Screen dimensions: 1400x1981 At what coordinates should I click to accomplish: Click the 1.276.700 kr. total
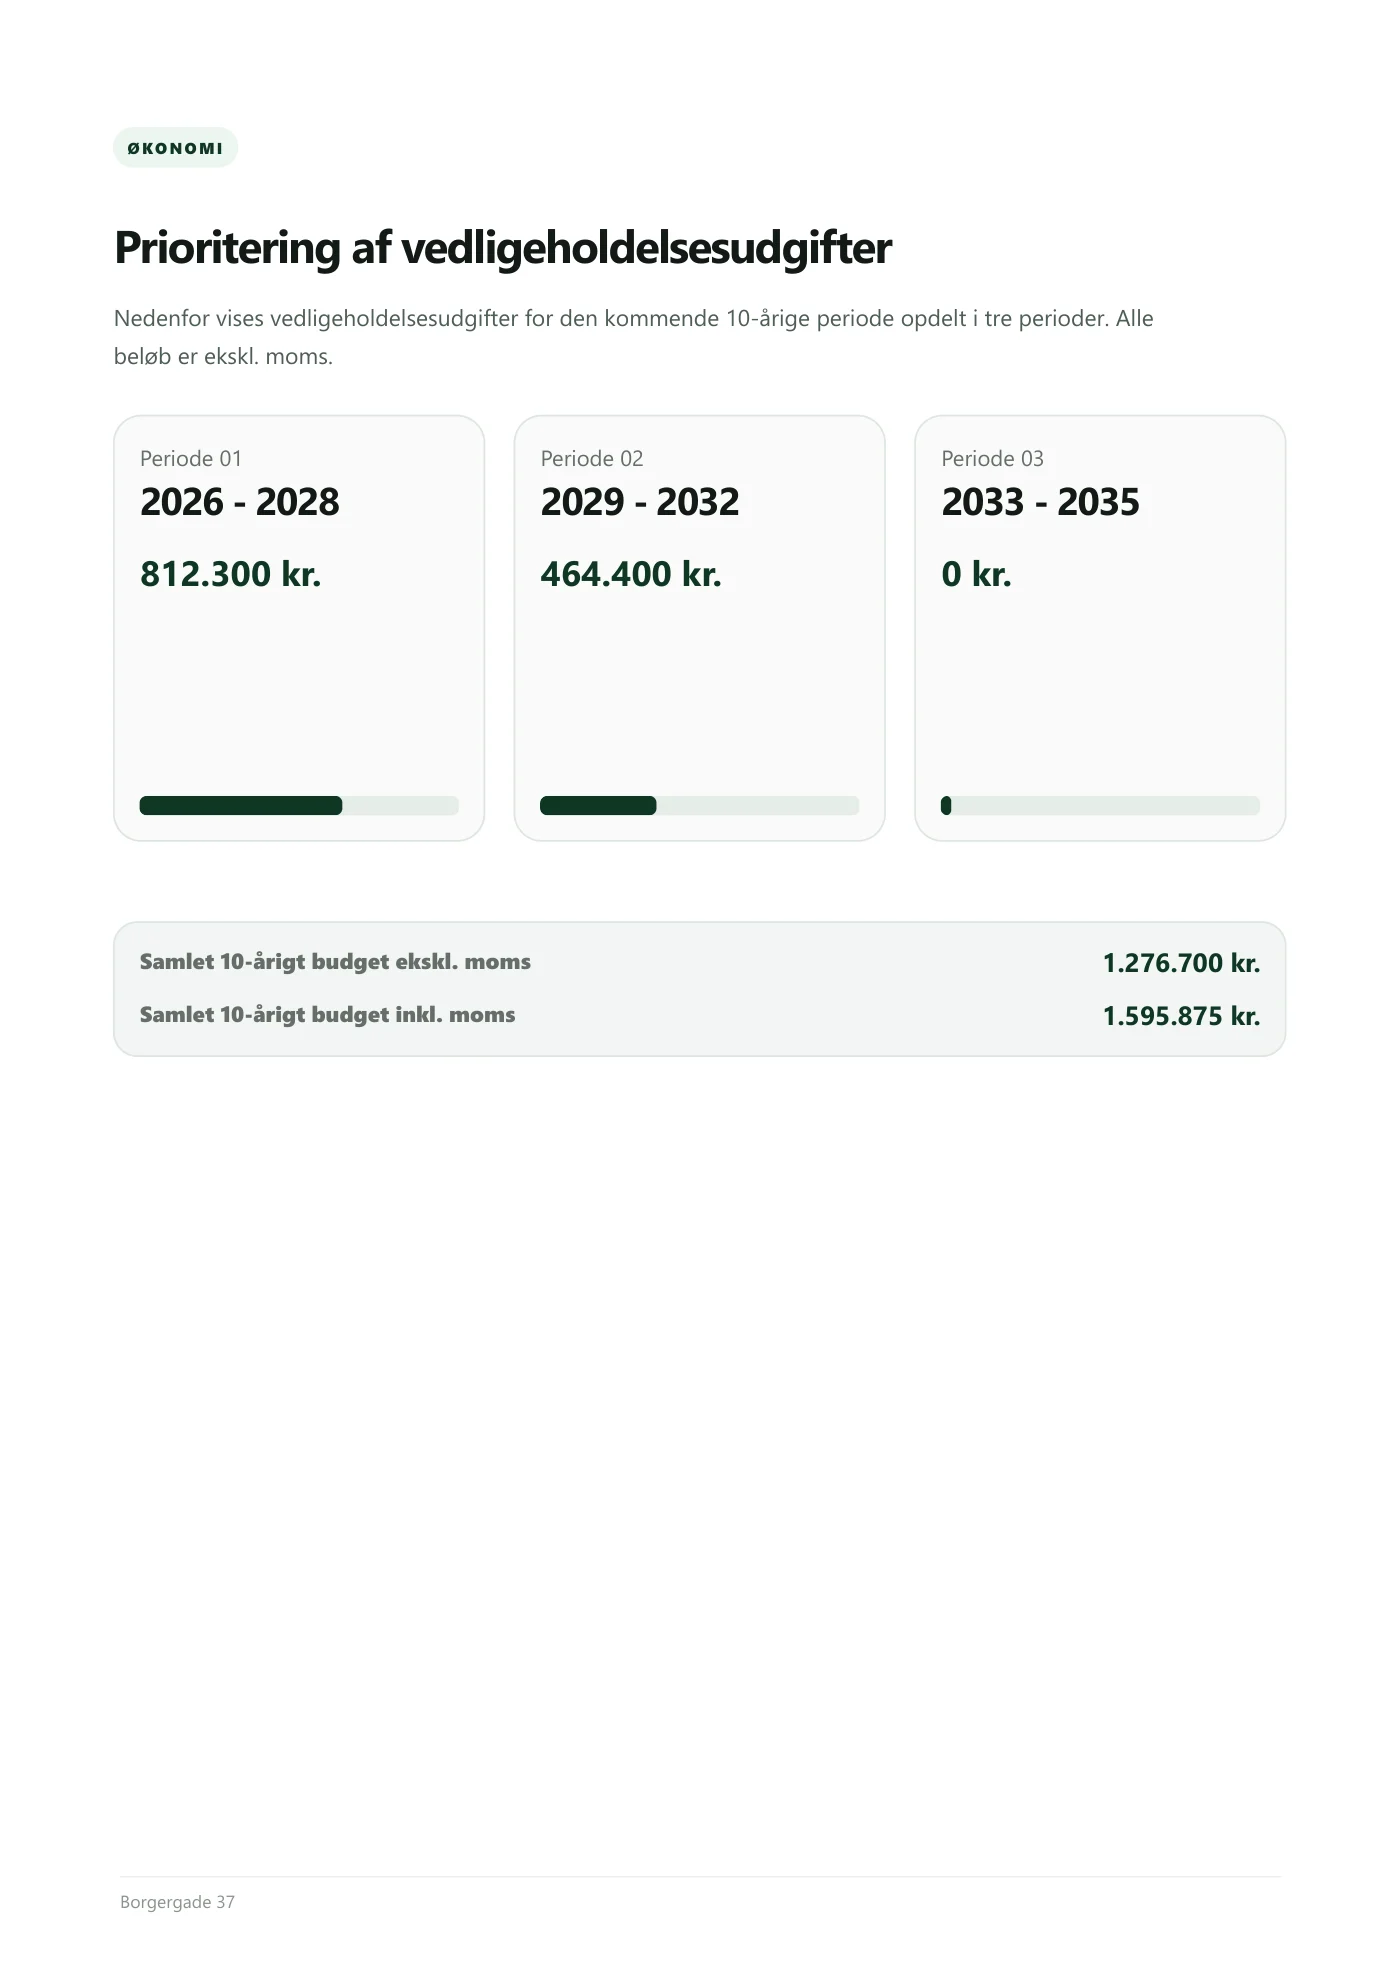pos(1181,963)
